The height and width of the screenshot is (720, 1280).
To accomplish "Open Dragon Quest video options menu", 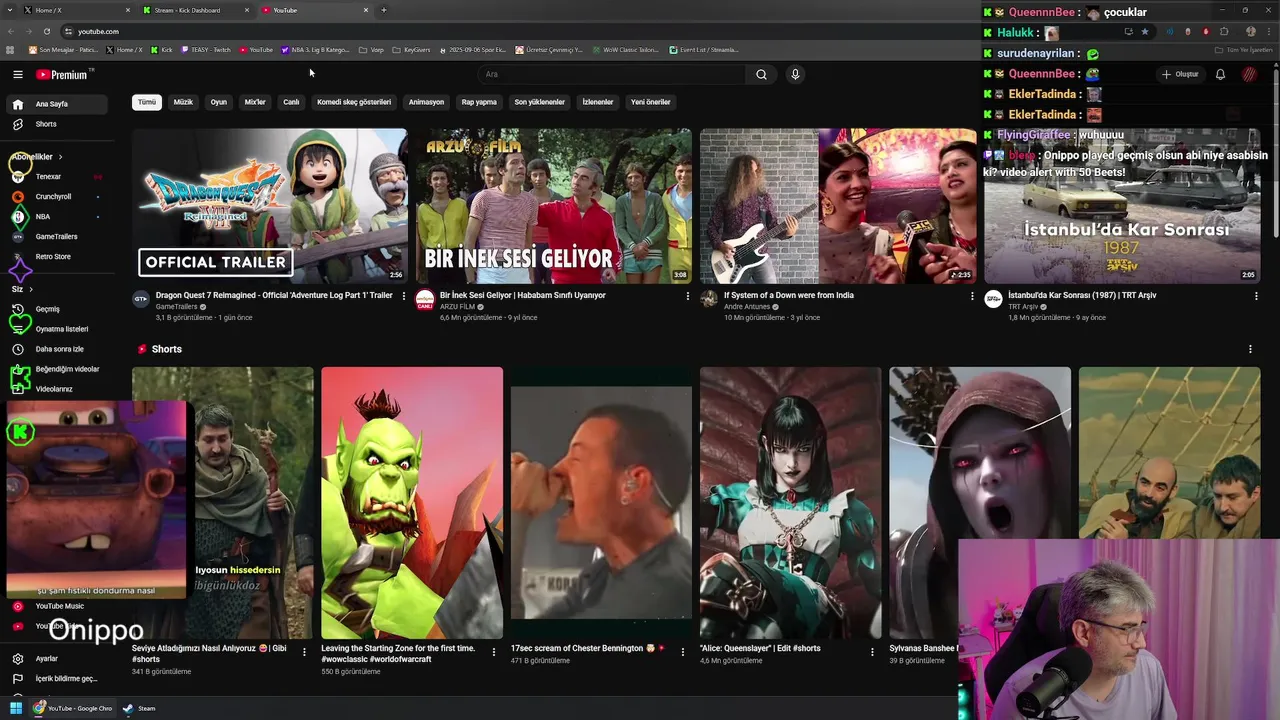I will click(404, 296).
